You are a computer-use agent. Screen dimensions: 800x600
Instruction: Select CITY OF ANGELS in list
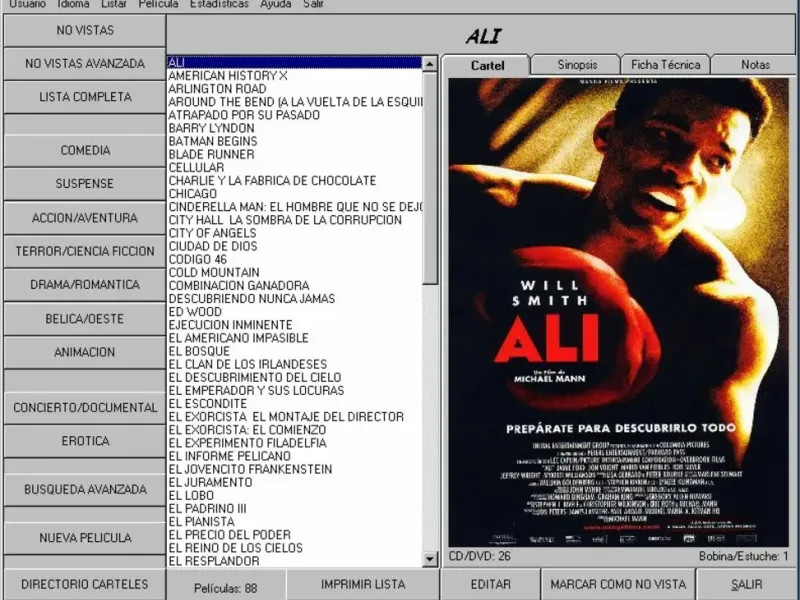[294, 233]
